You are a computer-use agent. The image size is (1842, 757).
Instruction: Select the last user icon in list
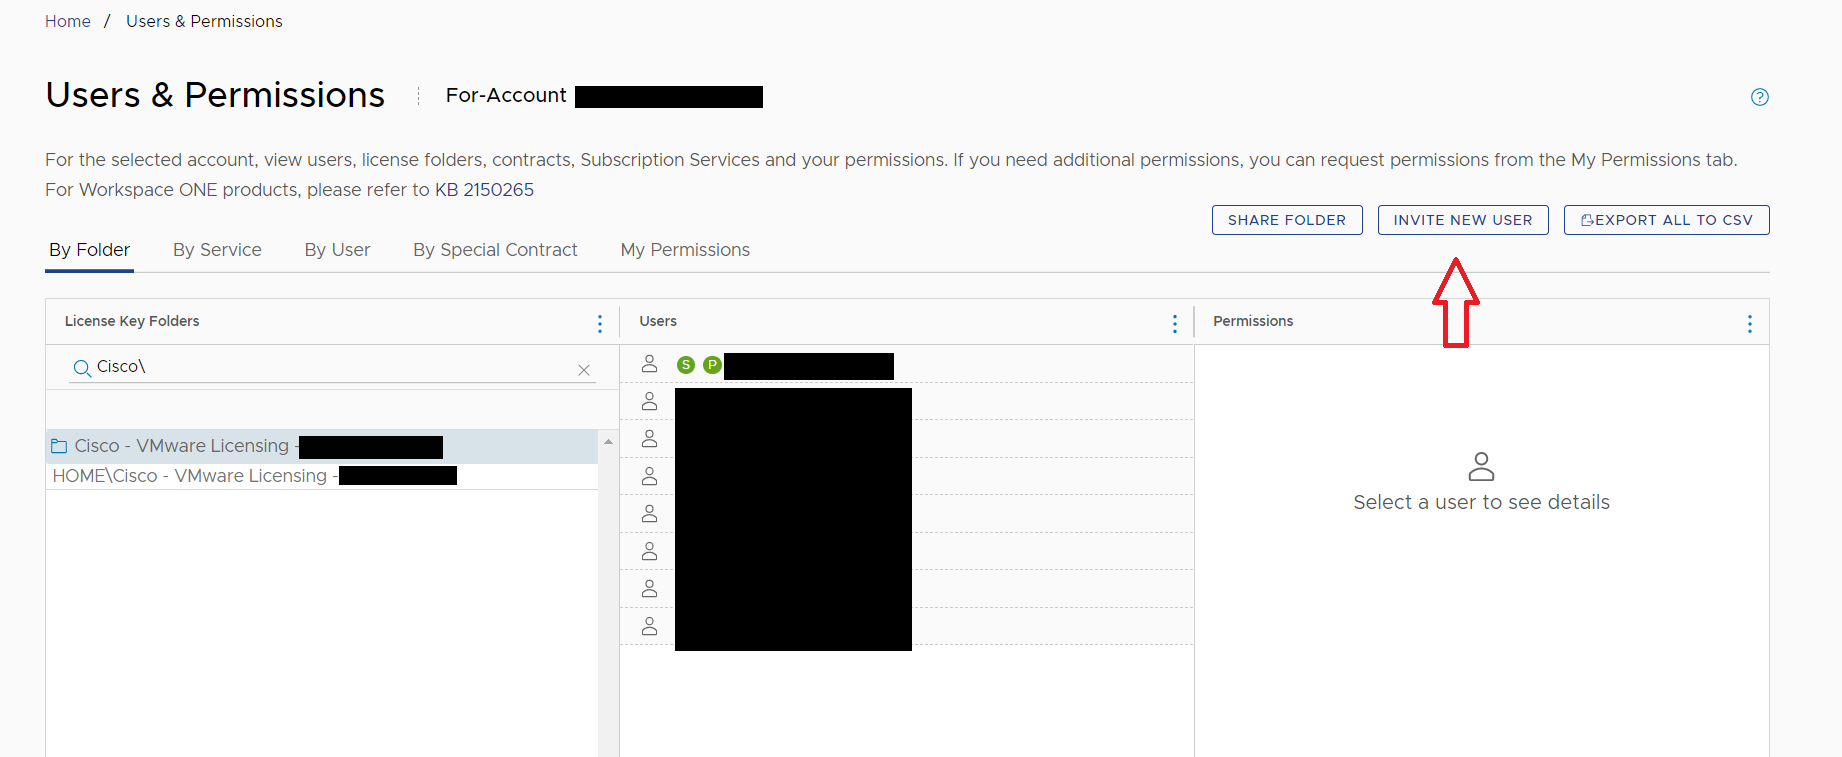point(650,627)
